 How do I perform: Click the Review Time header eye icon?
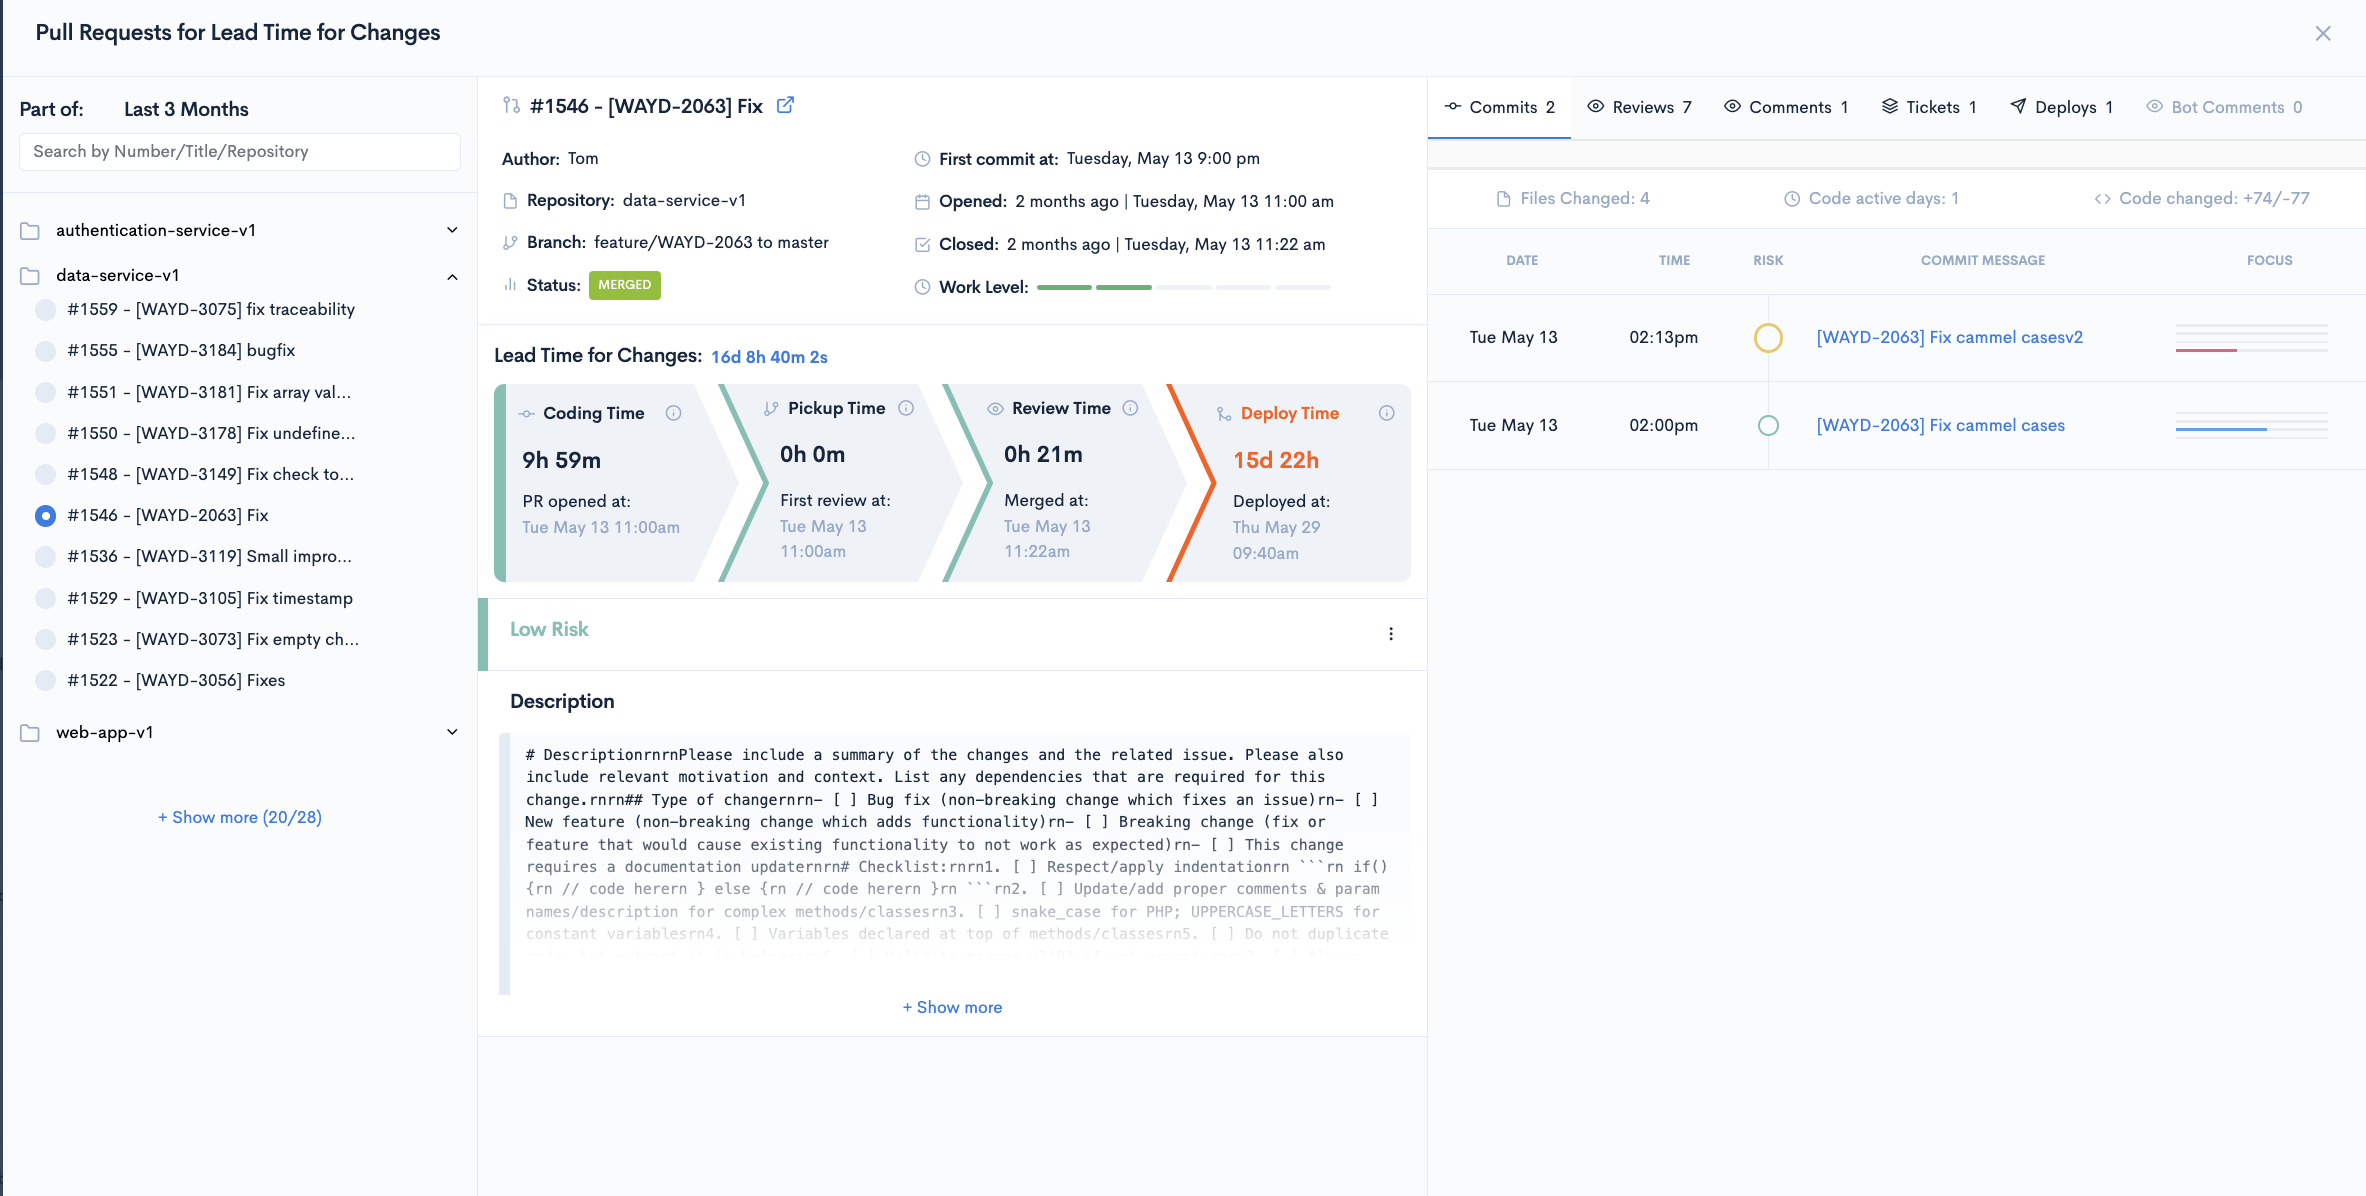point(995,409)
